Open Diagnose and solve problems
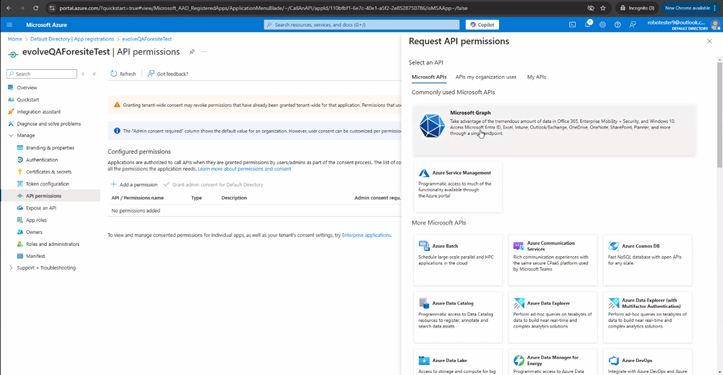Image resolution: width=723 pixels, height=375 pixels. tap(48, 124)
